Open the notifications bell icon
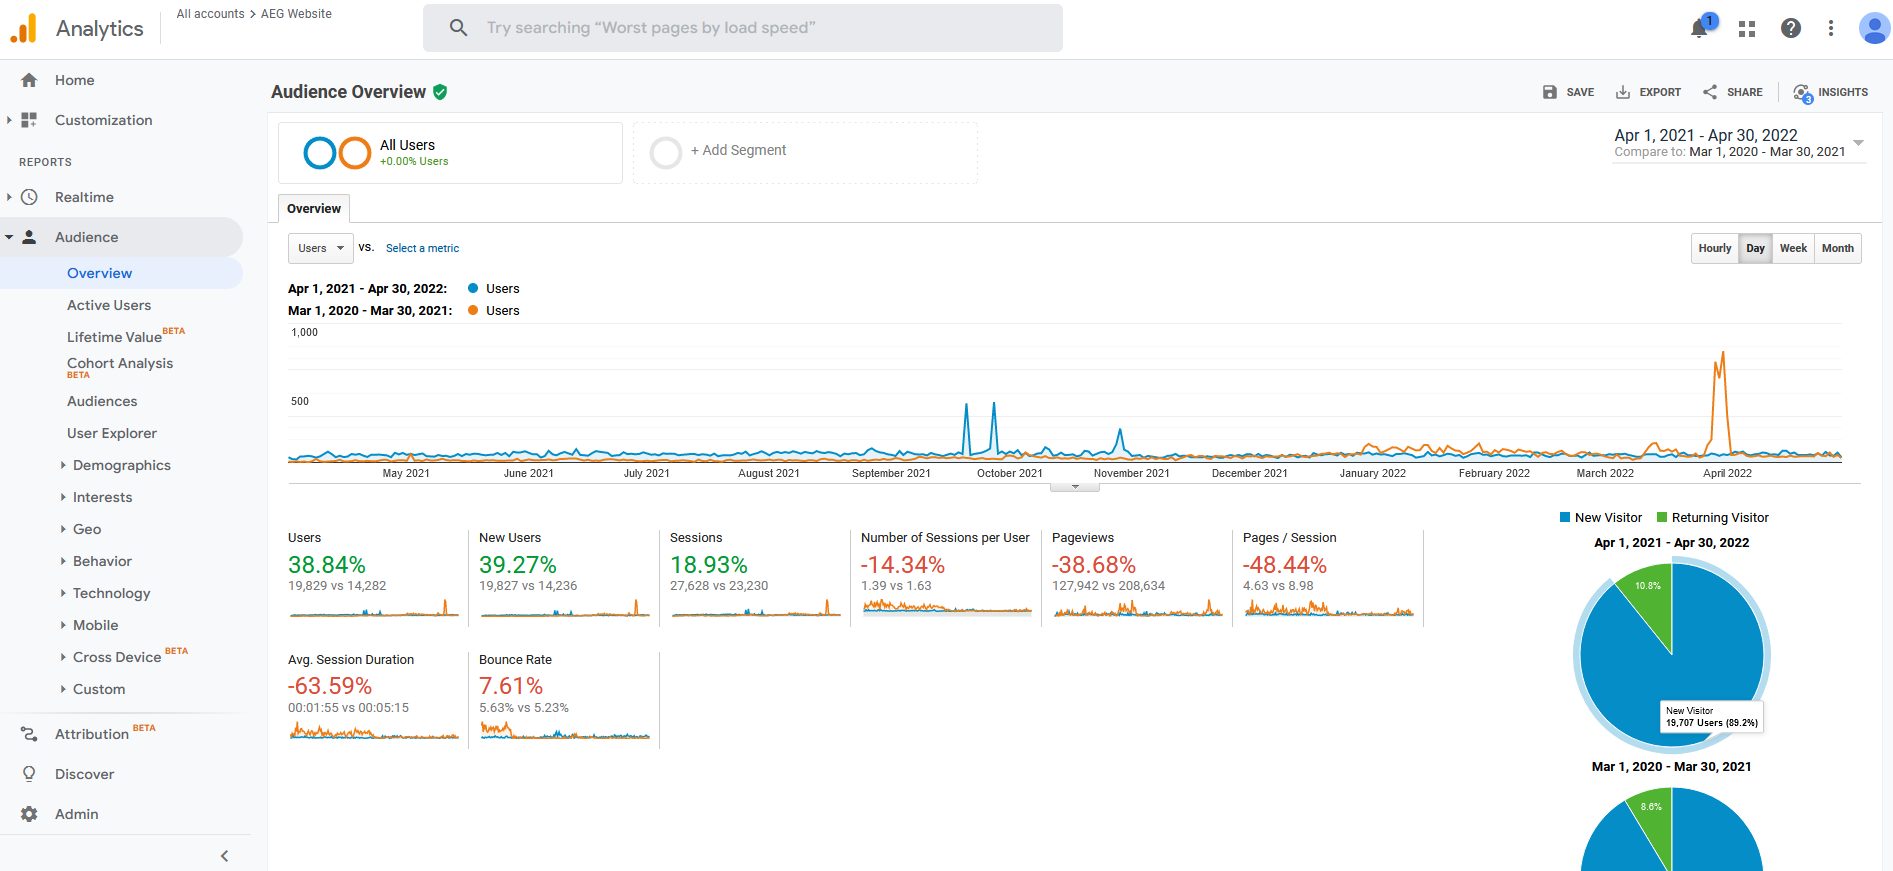 [1699, 28]
